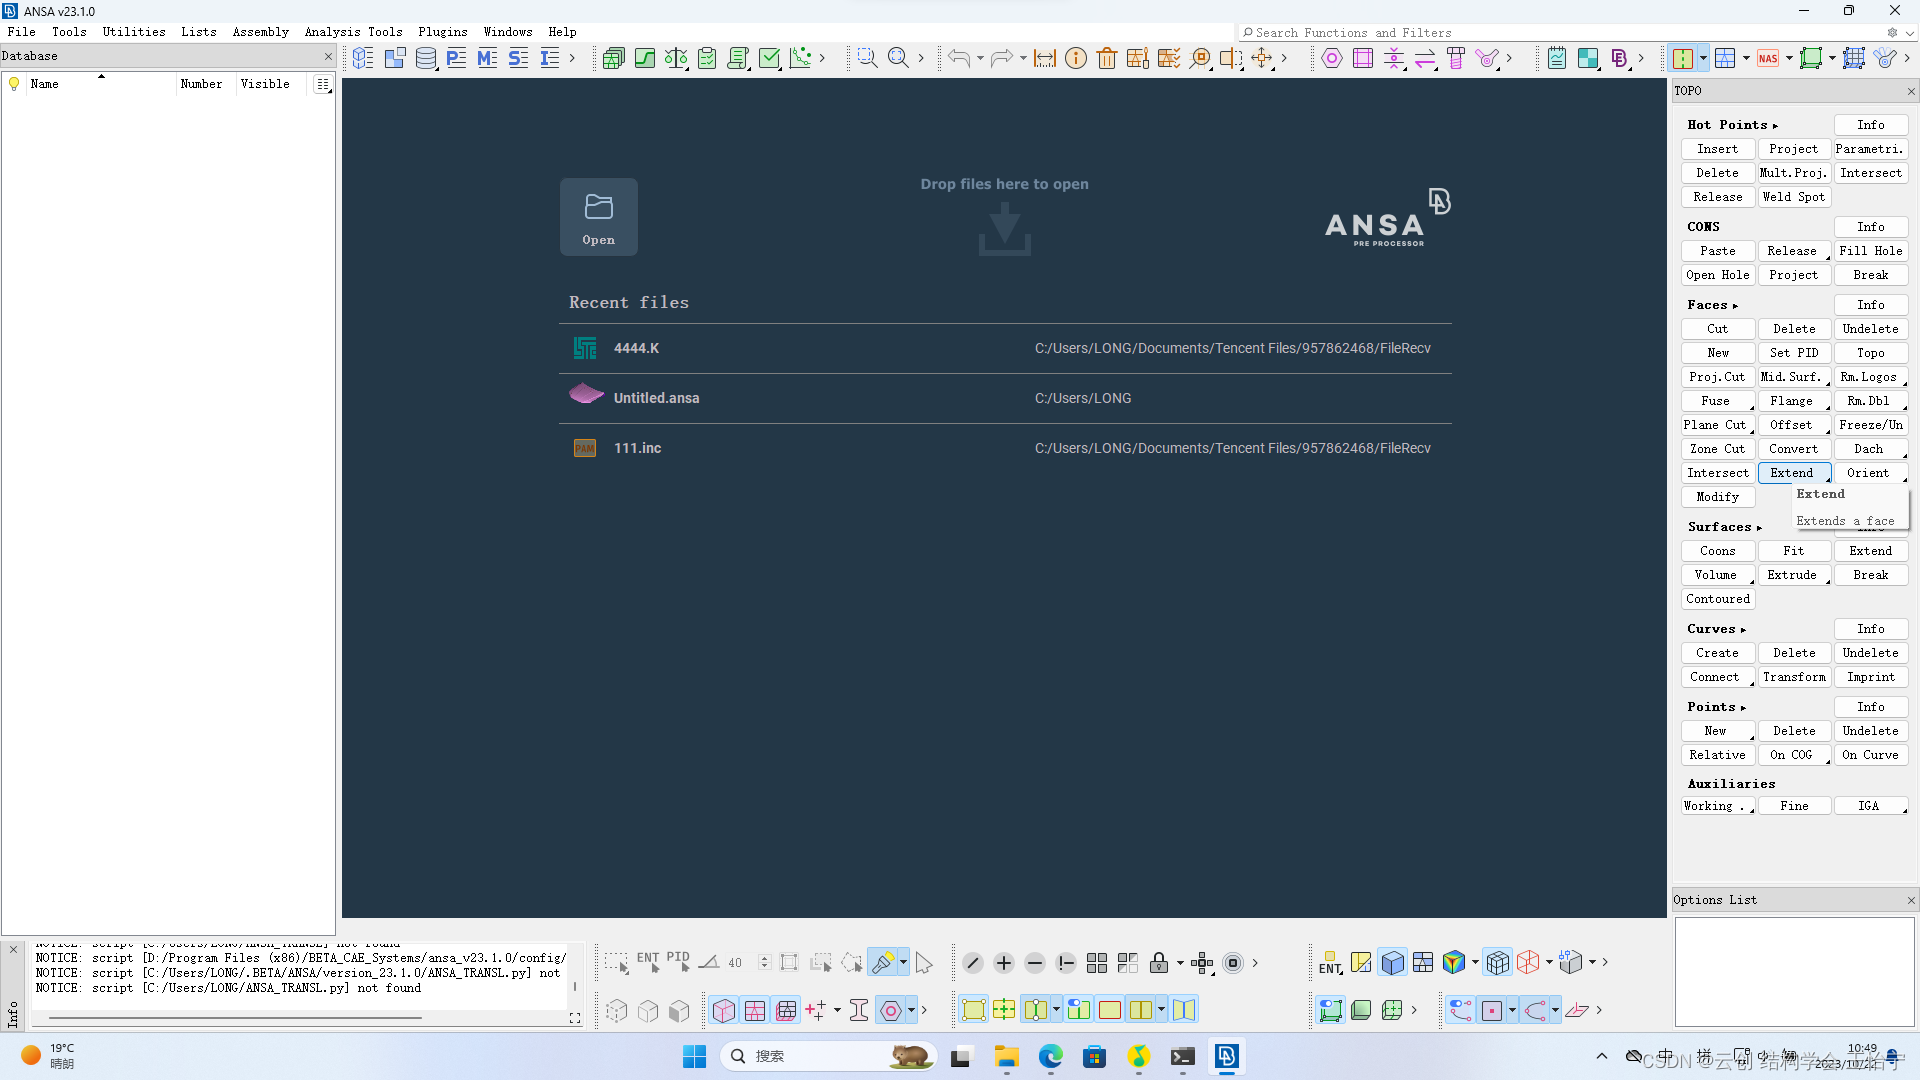Adjust the angle value stepper showing 40

(765, 962)
